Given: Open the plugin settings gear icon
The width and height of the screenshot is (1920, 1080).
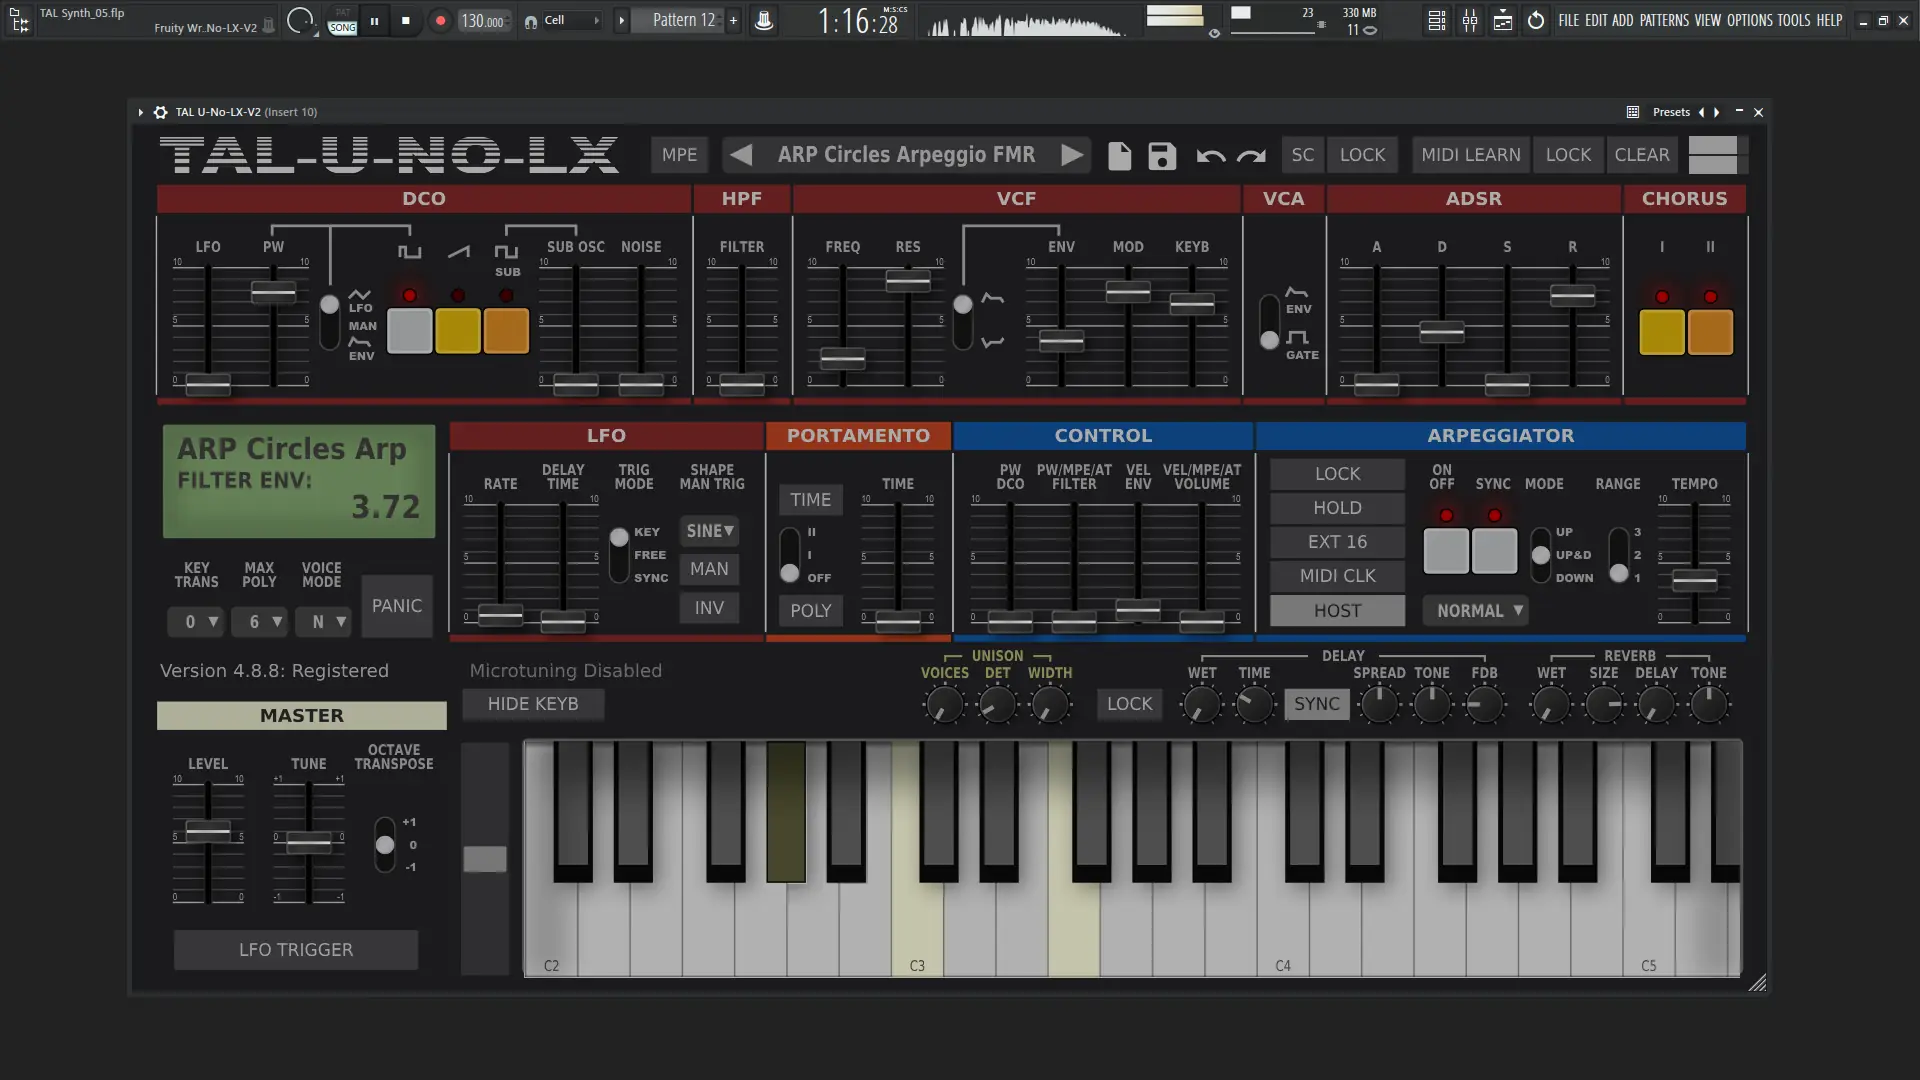Looking at the screenshot, I should coord(160,112).
